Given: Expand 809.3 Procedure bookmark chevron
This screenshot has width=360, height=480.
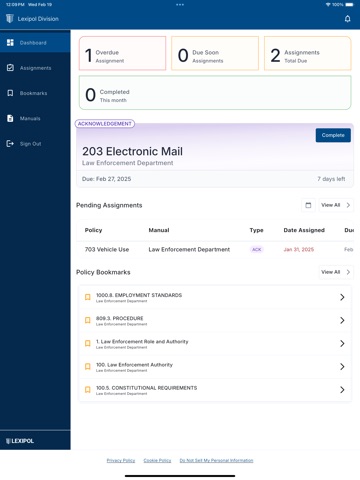Looking at the screenshot, I should [x=342, y=320].
